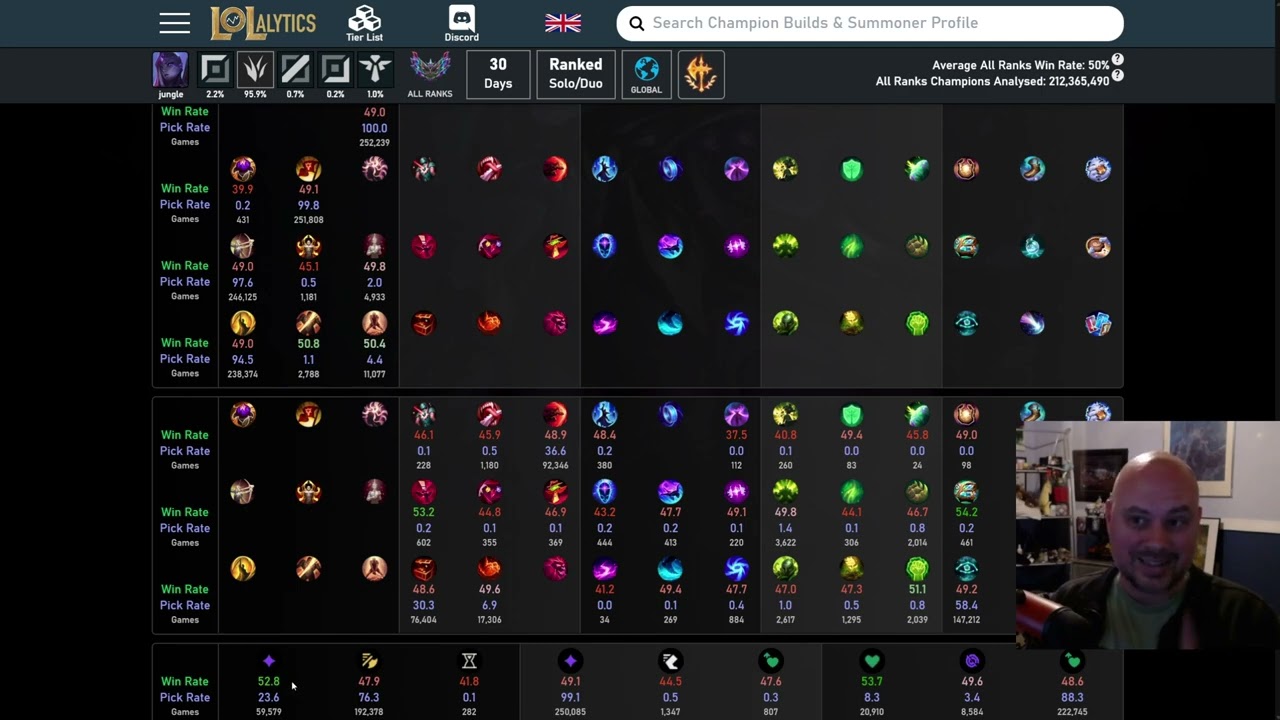Image resolution: width=1280 pixels, height=720 pixels.
Task: Select secondary rune with 54.2 win rate
Action: [966, 491]
